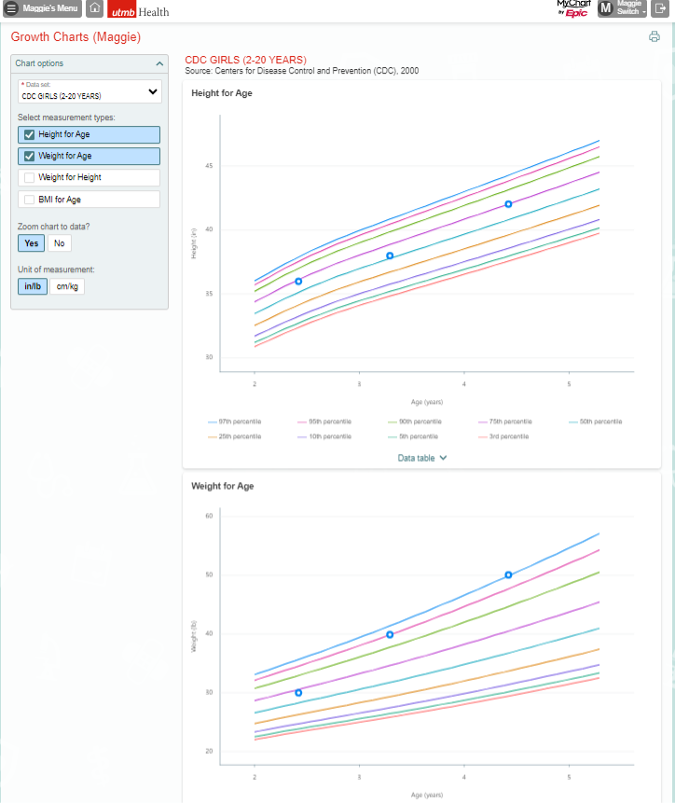Enable the BMI for Age checkbox
Image resolution: width=676 pixels, height=804 pixels.
(x=30, y=200)
